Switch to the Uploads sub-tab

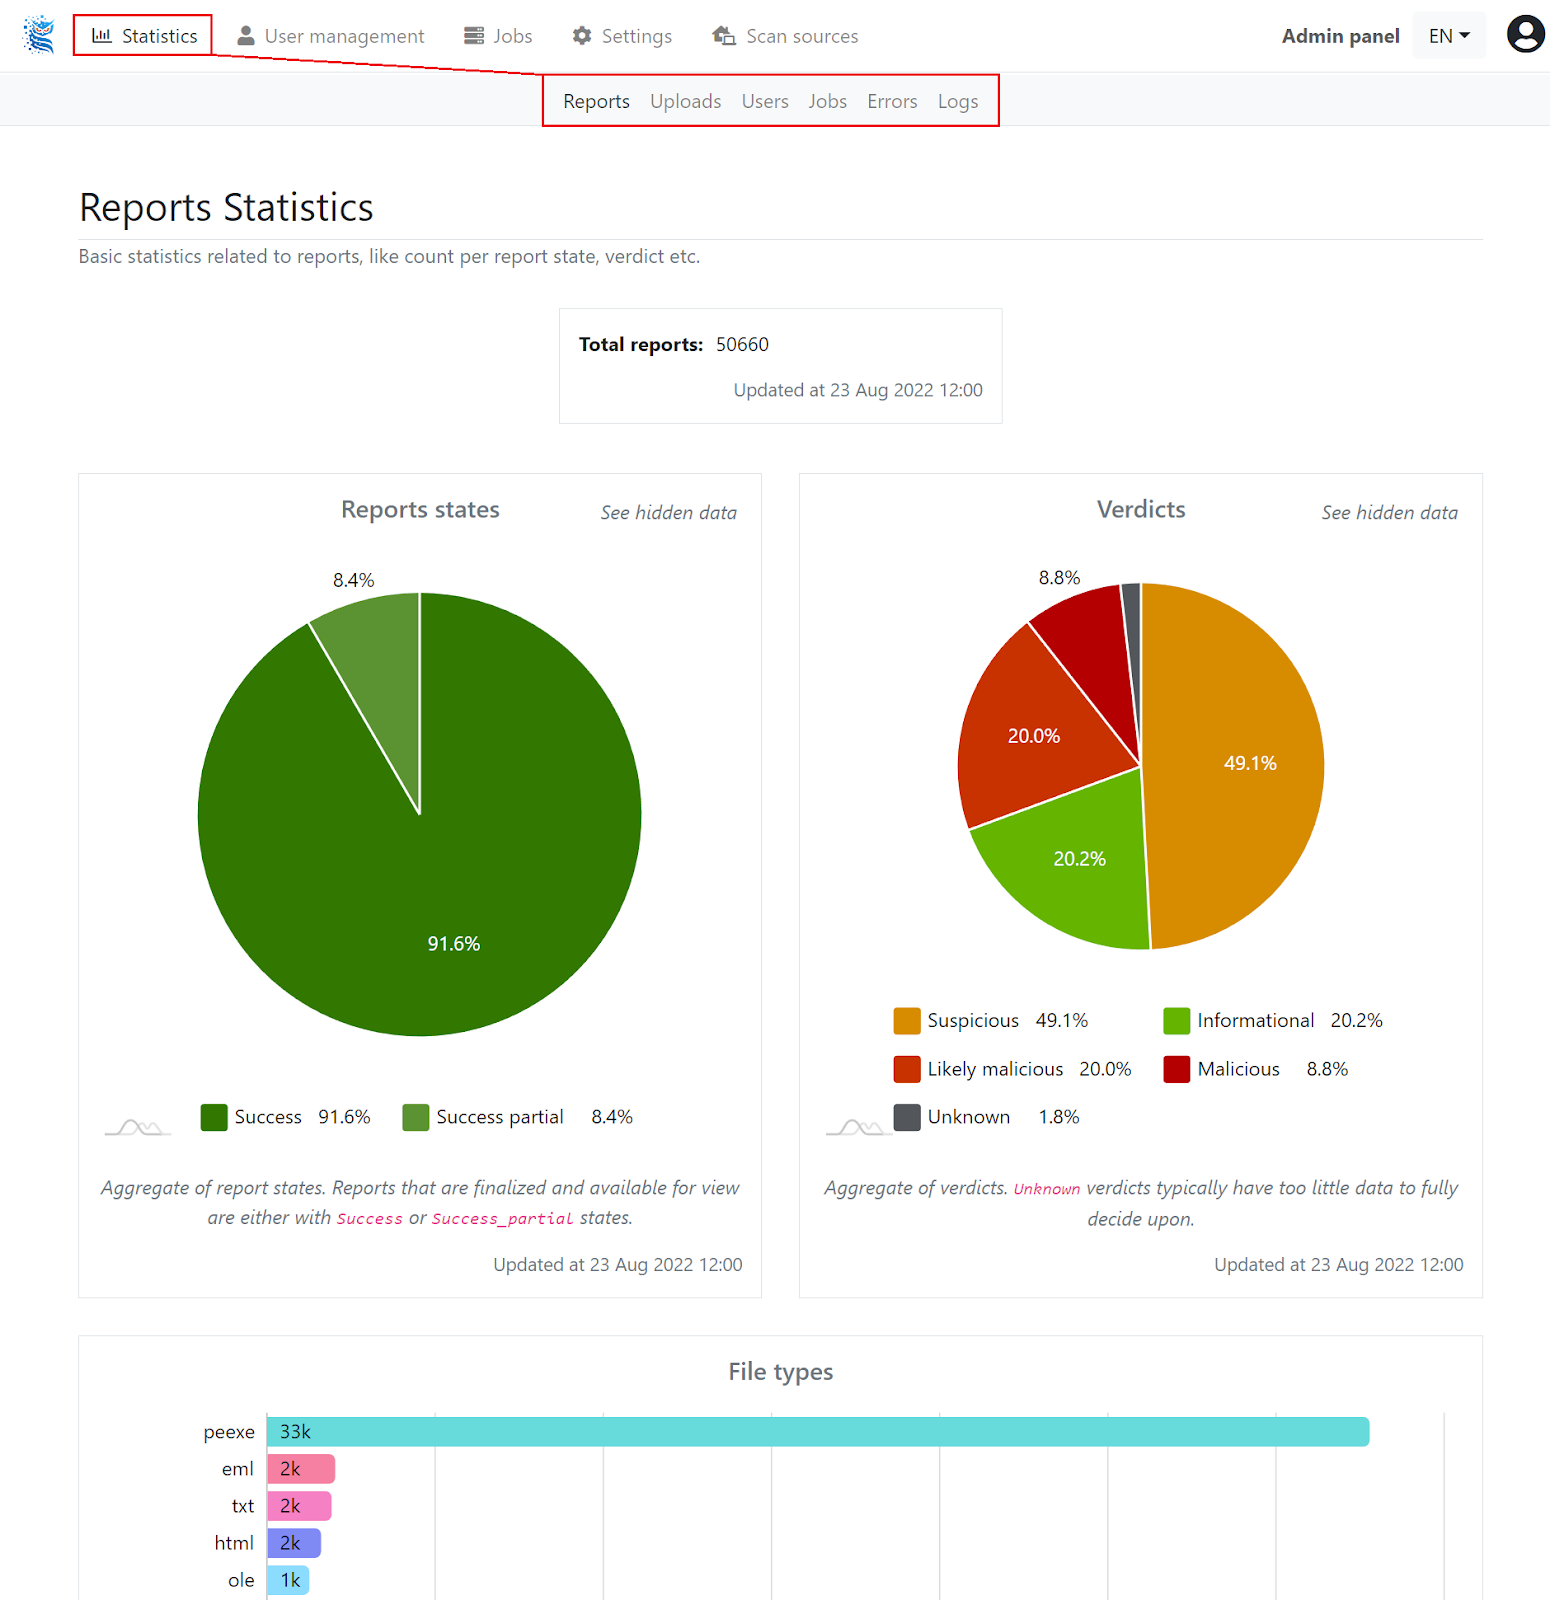coord(685,101)
